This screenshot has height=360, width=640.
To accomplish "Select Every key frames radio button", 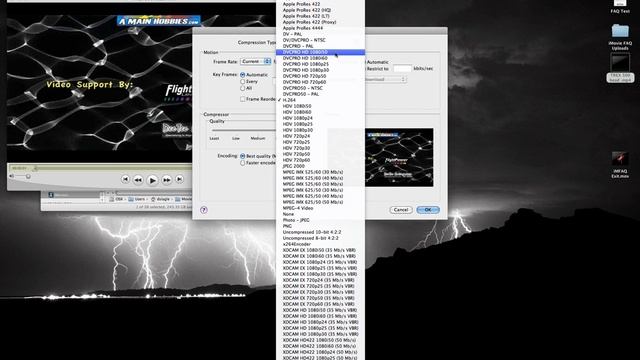I will [x=242, y=82].
